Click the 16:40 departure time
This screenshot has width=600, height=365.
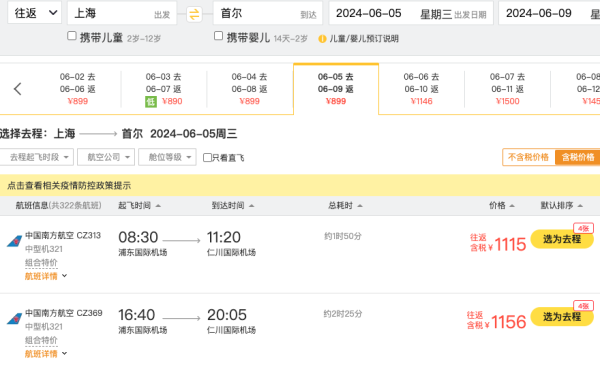[137, 315]
